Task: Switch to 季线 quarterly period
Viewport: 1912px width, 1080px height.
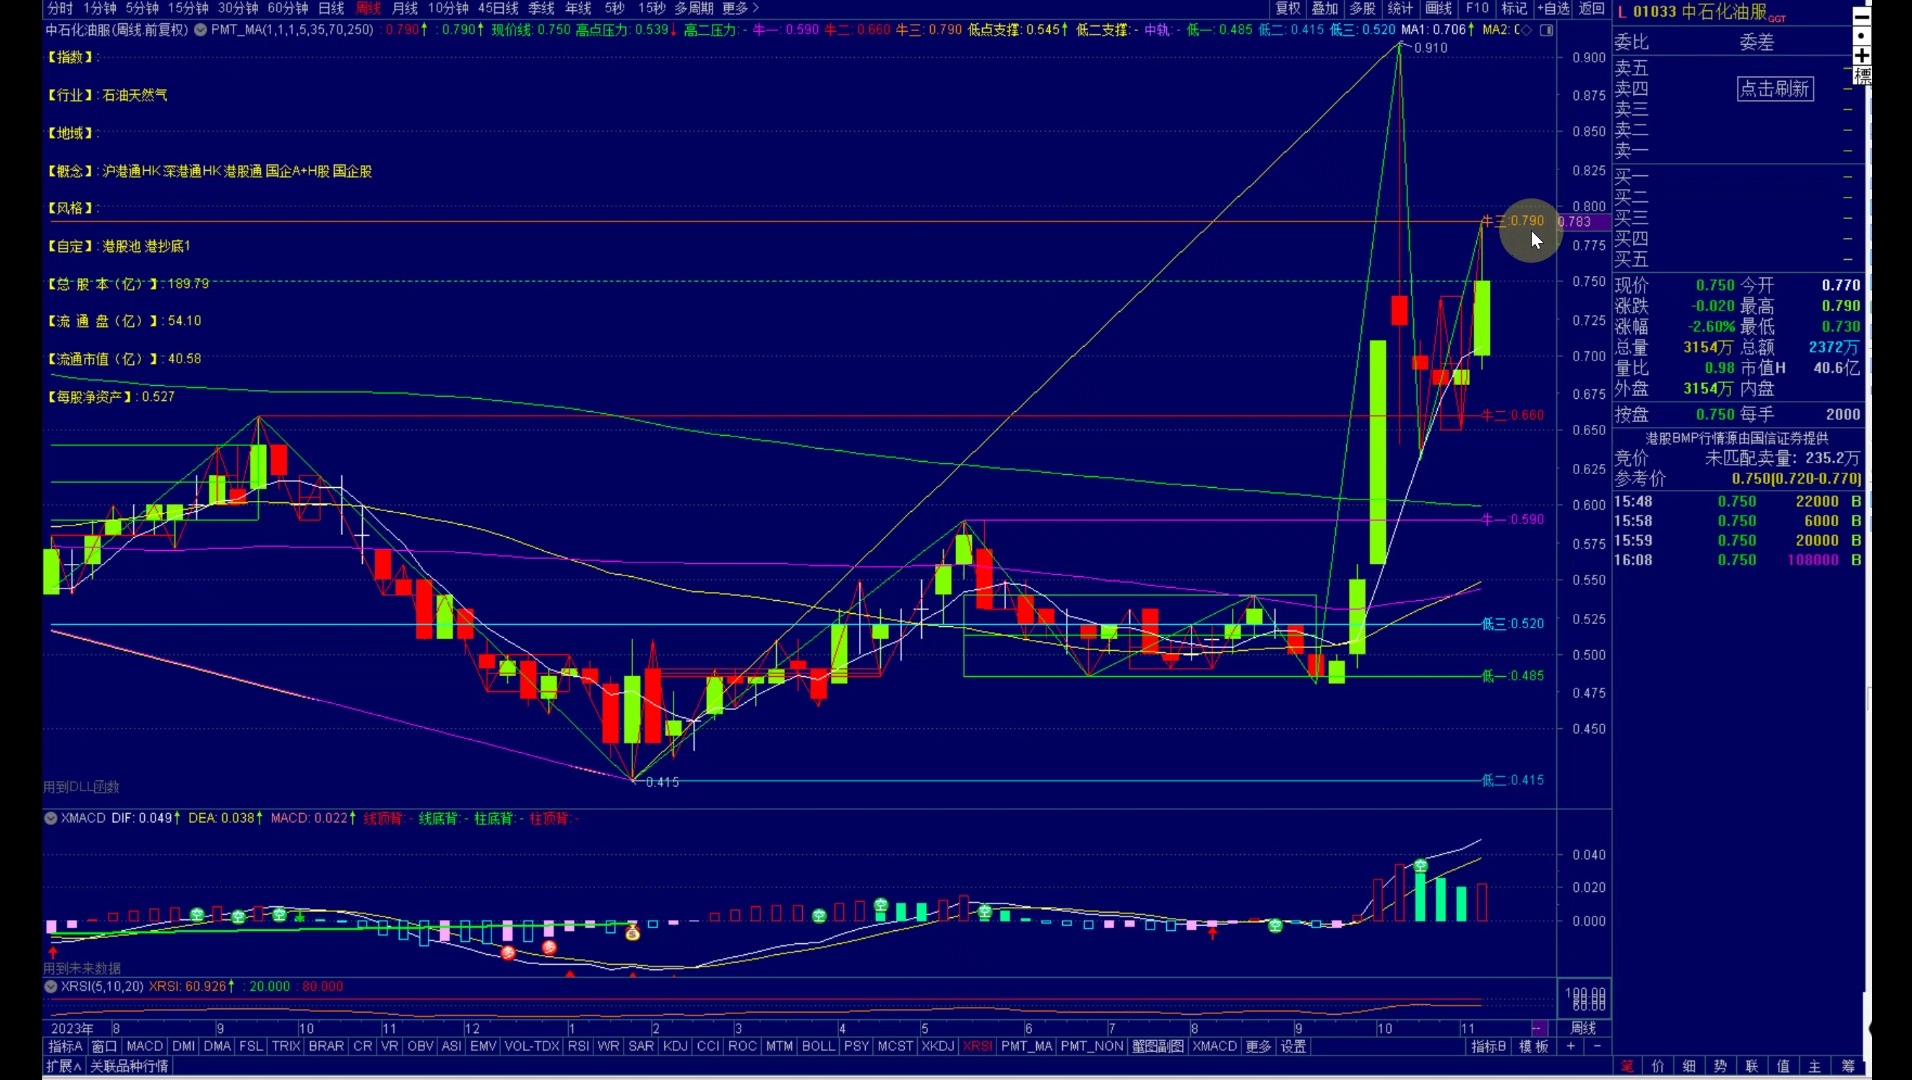Action: (x=541, y=8)
